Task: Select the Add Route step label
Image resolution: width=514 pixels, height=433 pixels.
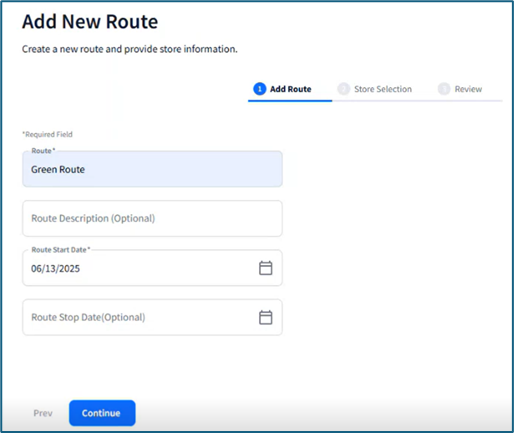Action: [291, 89]
